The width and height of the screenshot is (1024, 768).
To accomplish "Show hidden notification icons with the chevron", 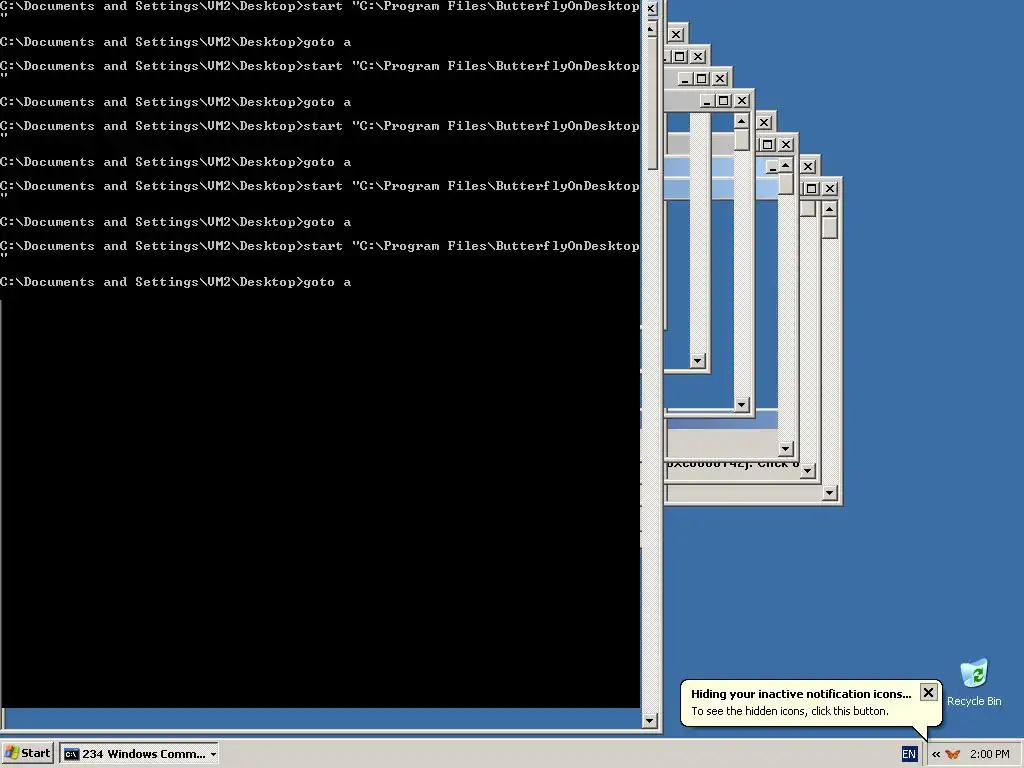I will point(936,754).
